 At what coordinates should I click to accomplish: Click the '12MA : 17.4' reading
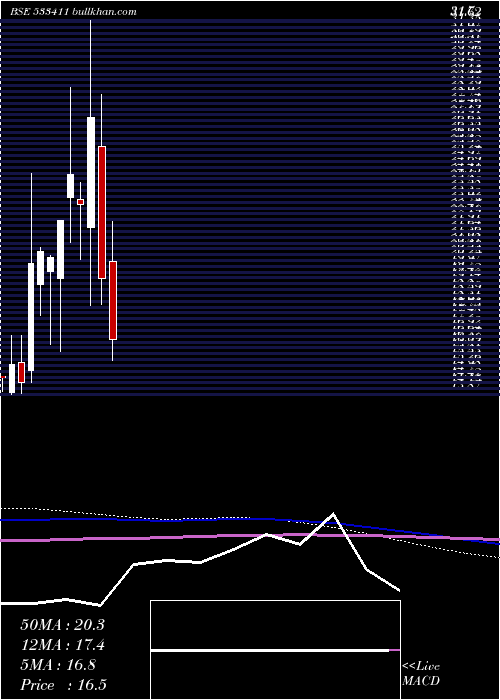[x=62, y=645]
